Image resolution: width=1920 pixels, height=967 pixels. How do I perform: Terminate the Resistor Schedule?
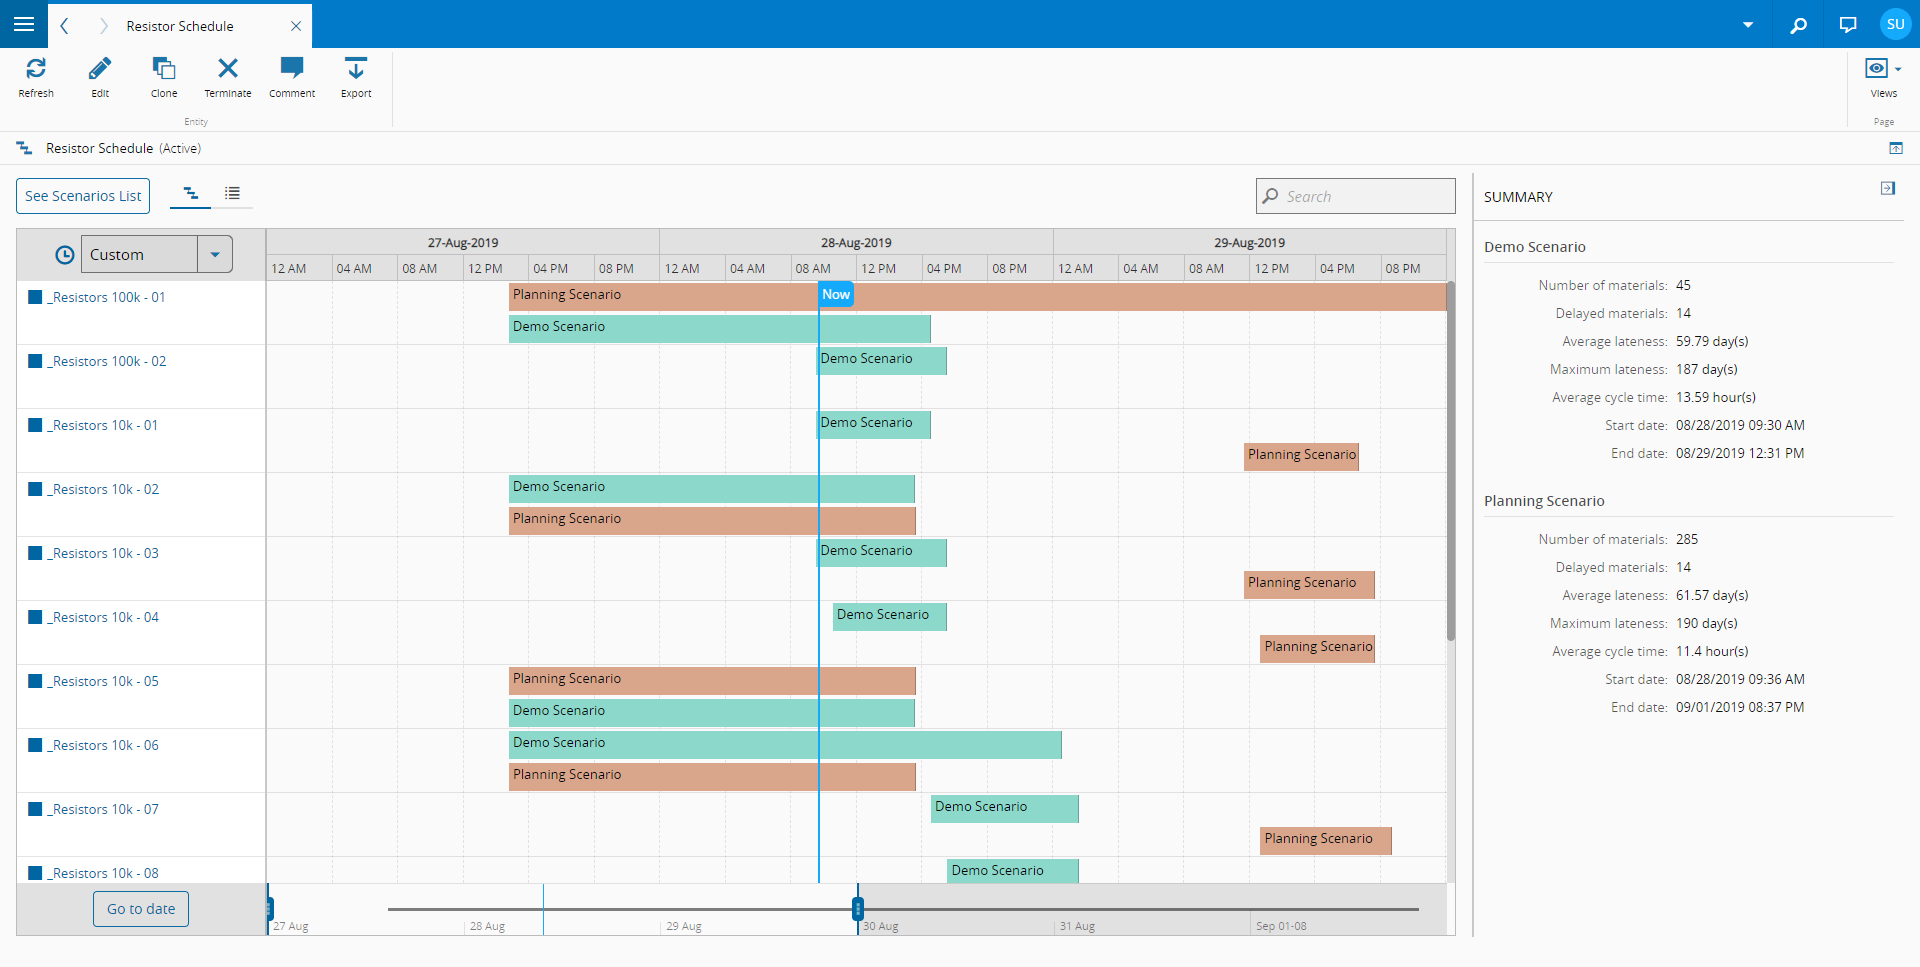[x=228, y=77]
